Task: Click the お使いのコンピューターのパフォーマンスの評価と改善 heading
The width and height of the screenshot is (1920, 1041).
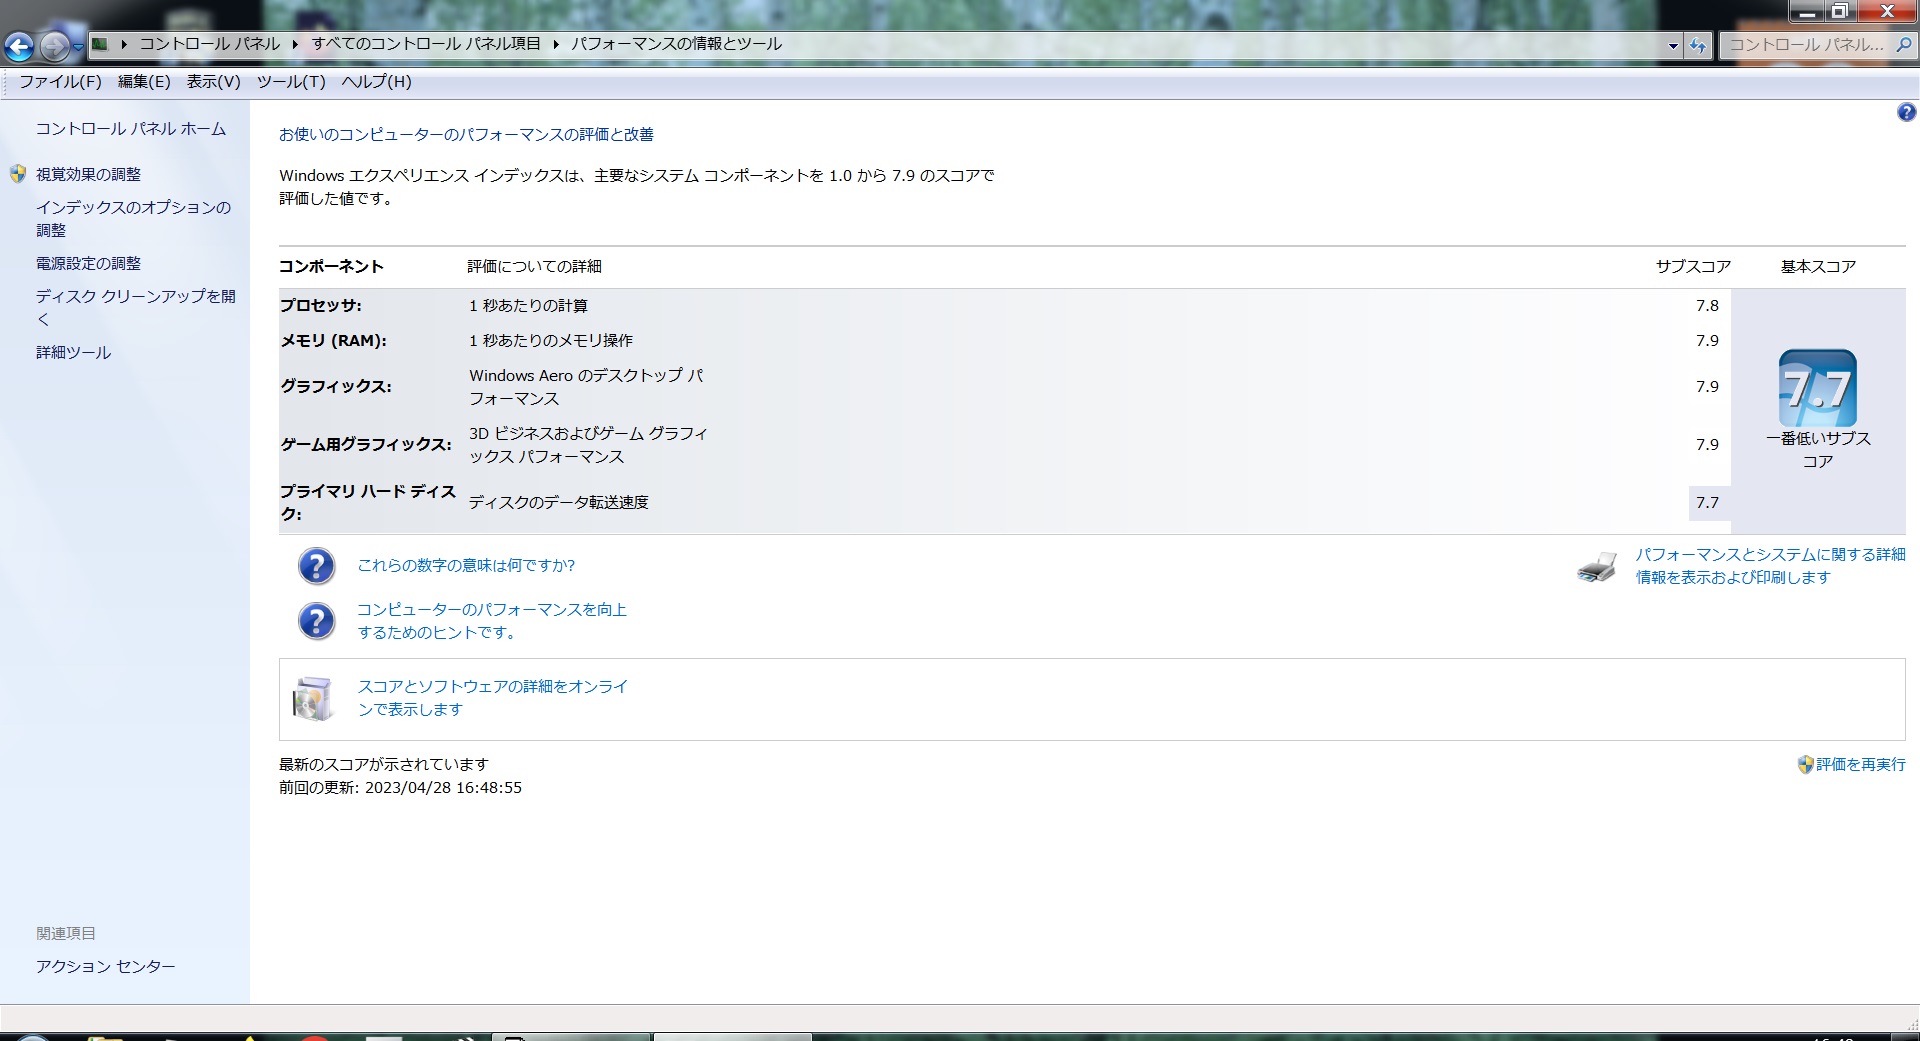Action: (466, 135)
